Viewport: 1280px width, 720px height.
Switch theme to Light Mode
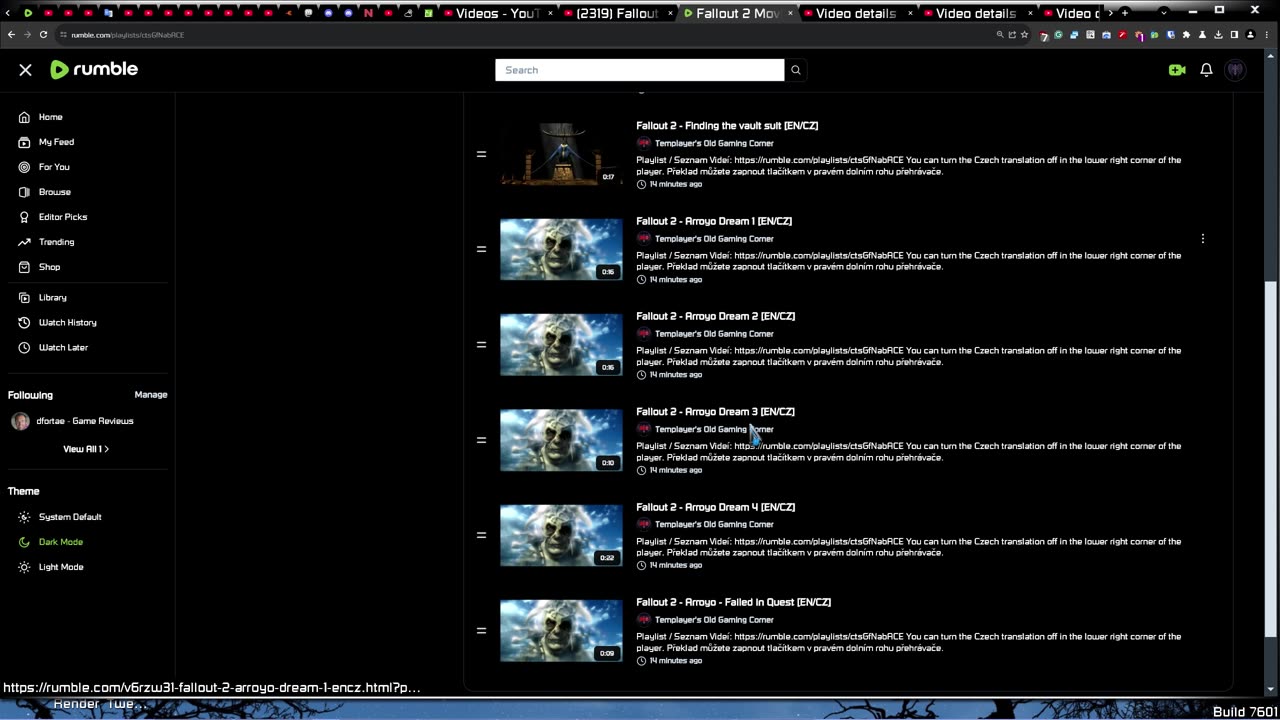(51, 567)
